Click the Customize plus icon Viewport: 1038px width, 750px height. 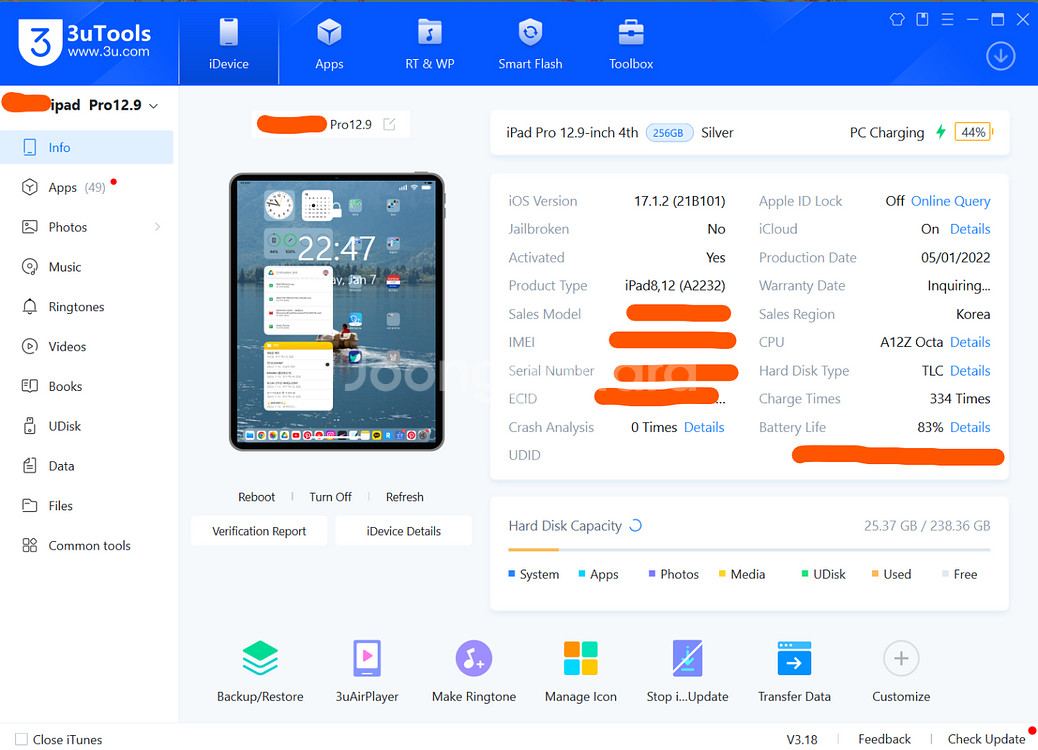(x=901, y=658)
